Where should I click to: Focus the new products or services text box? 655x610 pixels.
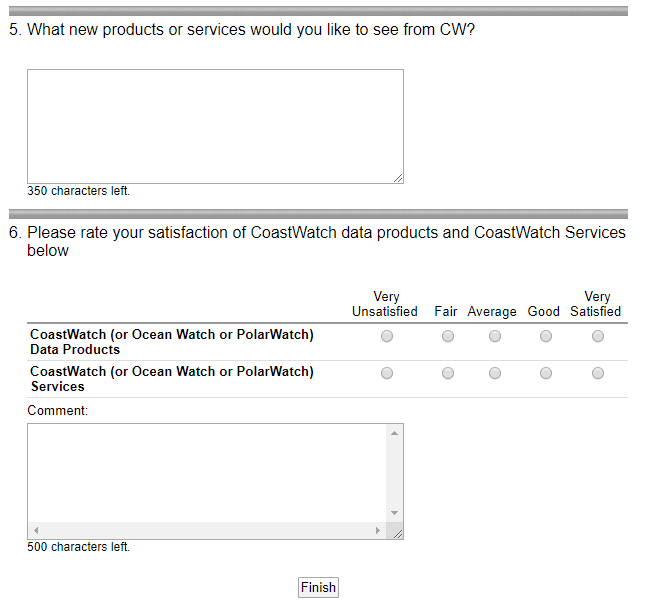pos(215,126)
